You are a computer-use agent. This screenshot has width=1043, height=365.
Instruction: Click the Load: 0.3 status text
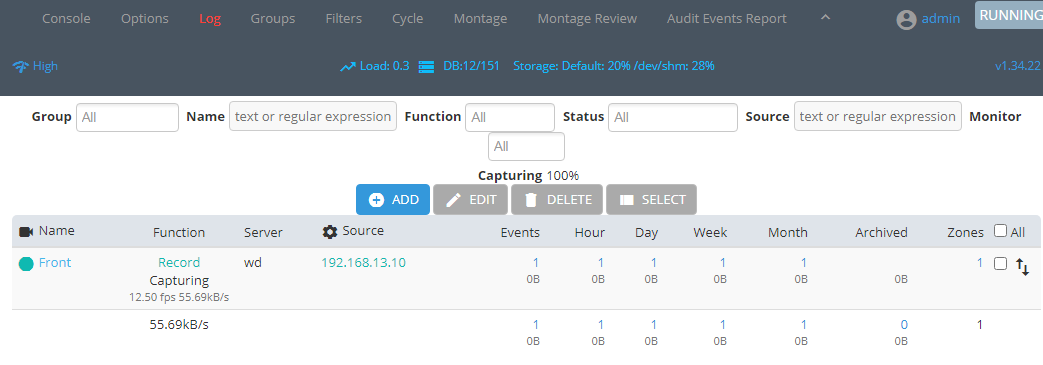pyautogui.click(x=384, y=66)
